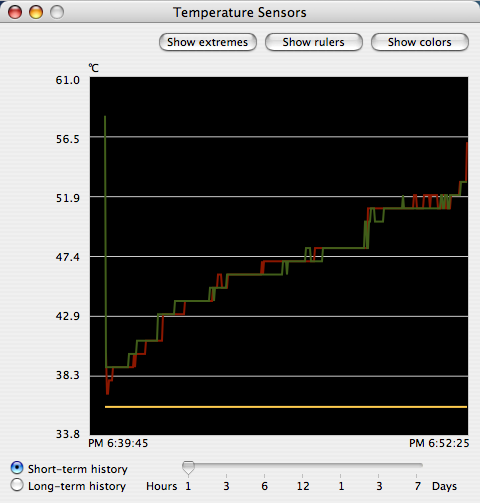Click the Show extremes button
This screenshot has width=480, height=503.
[x=208, y=42]
